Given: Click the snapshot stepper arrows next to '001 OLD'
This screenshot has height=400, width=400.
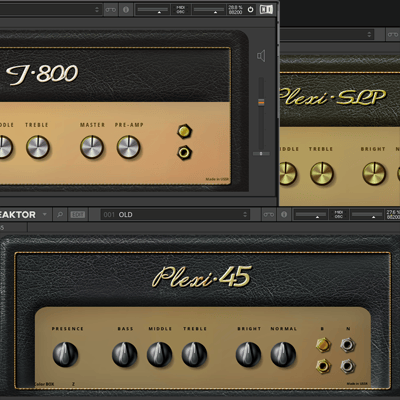Looking at the screenshot, I should pyautogui.click(x=245, y=215).
